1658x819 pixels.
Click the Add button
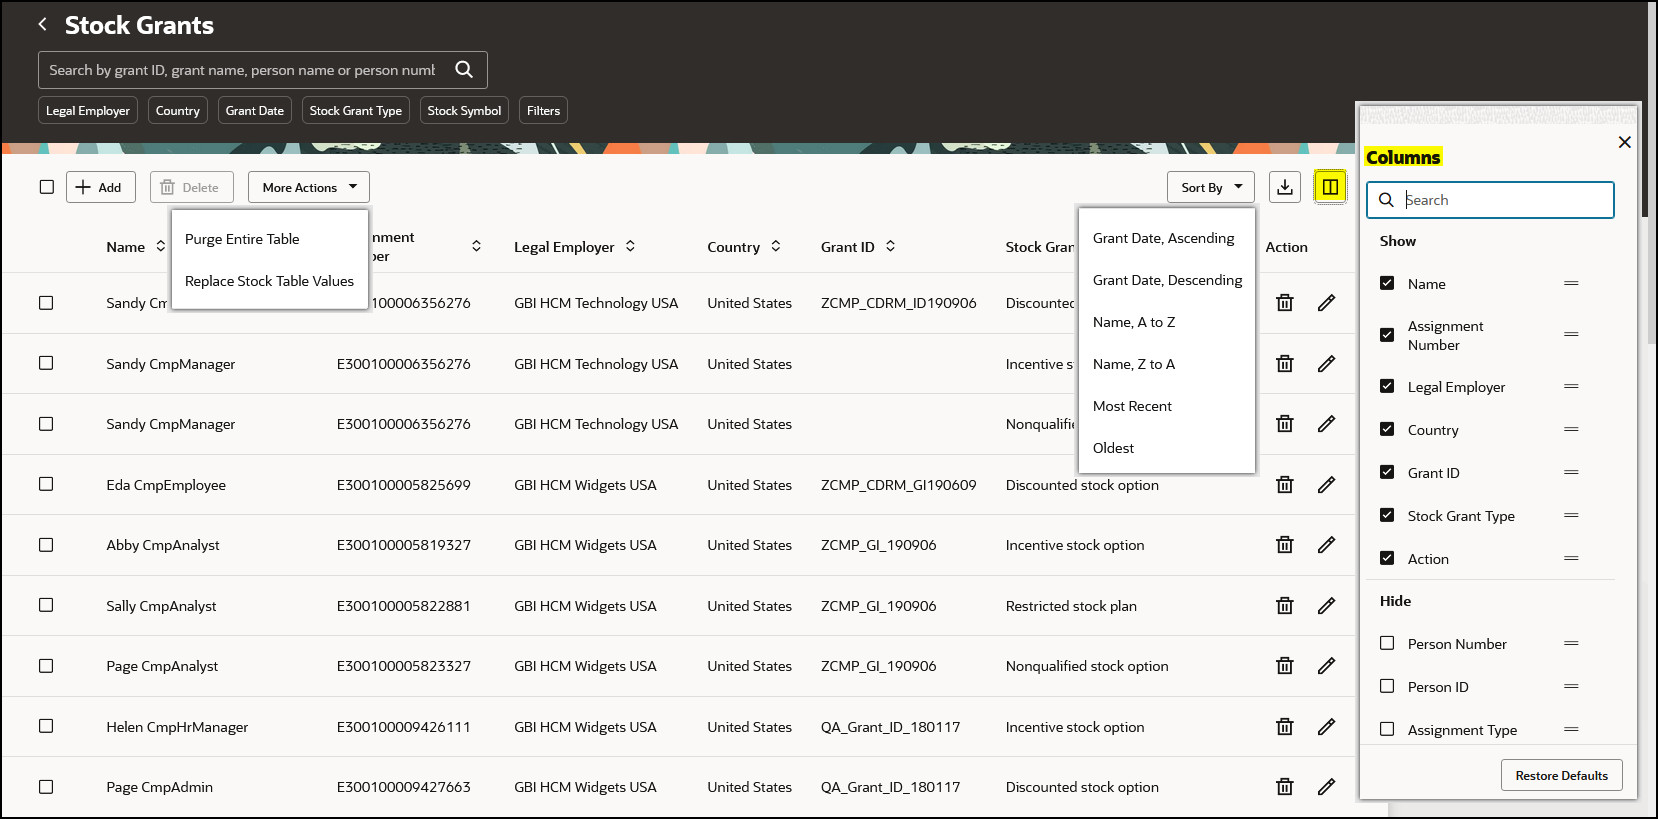click(x=101, y=187)
